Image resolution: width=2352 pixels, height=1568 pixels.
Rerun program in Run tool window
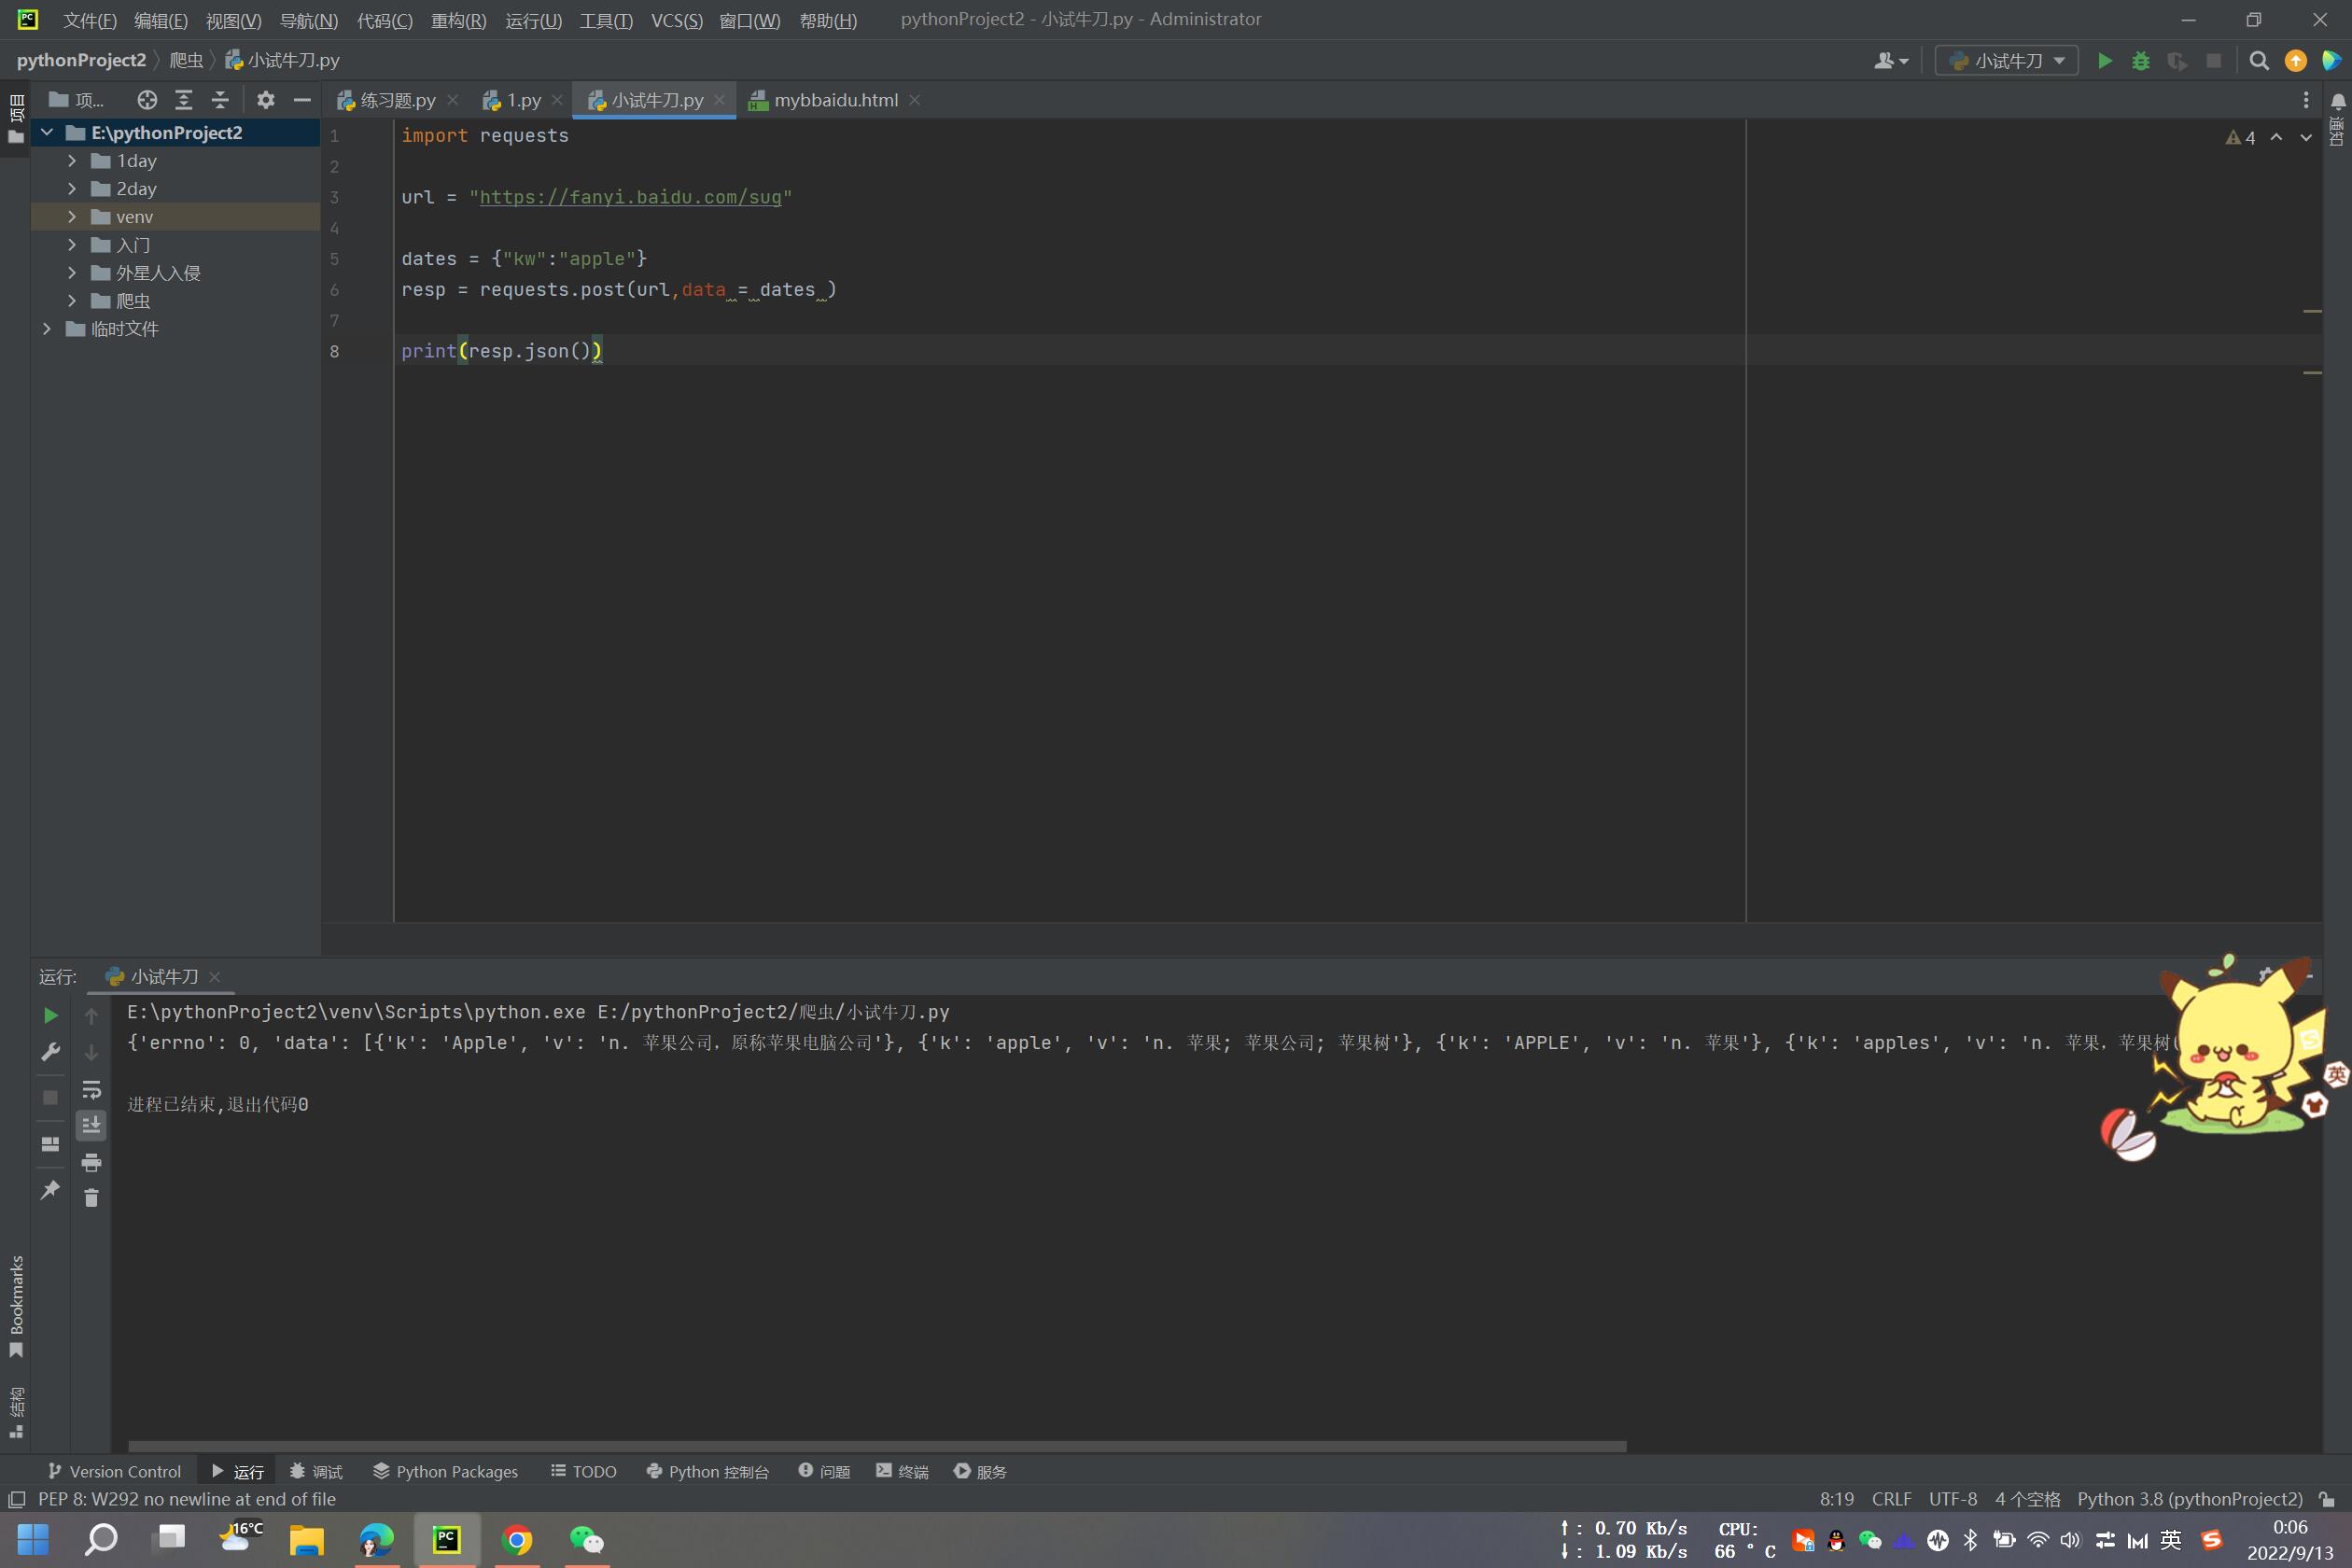tap(50, 1016)
